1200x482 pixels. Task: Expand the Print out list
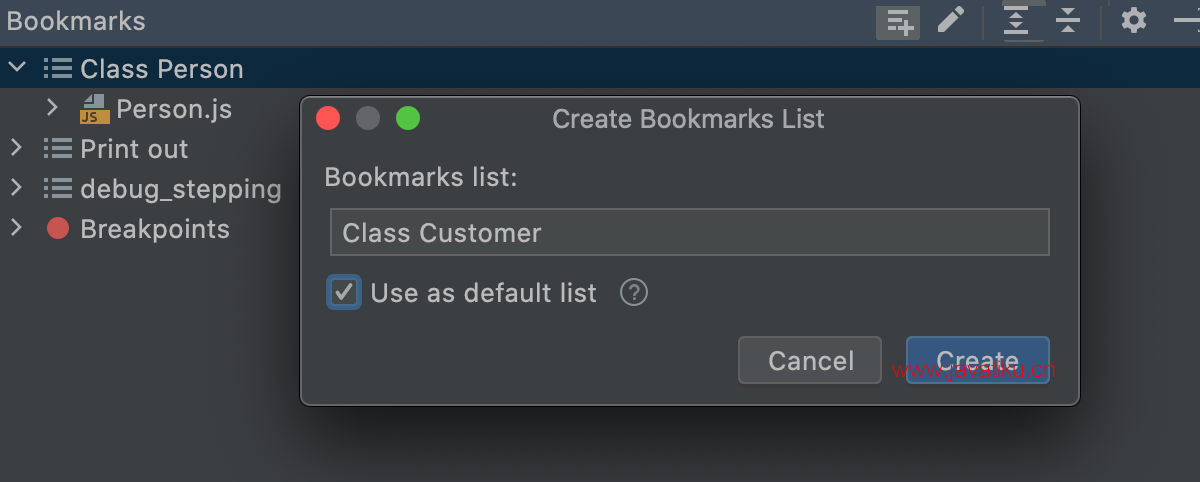[16, 148]
